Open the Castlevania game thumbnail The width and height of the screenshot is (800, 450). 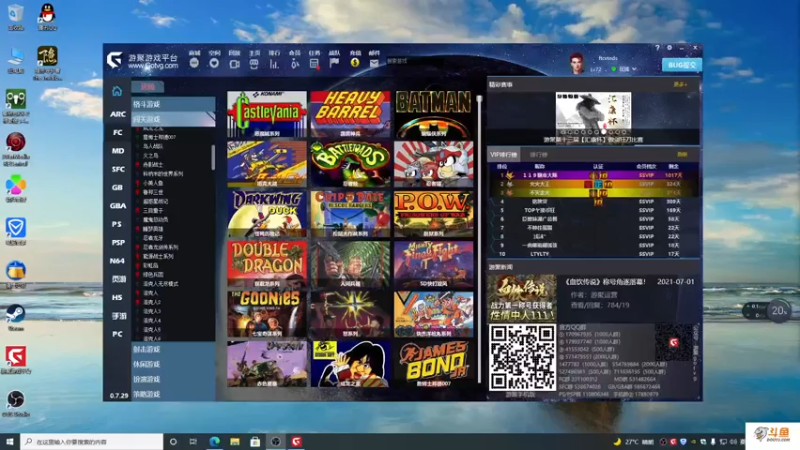[267, 114]
